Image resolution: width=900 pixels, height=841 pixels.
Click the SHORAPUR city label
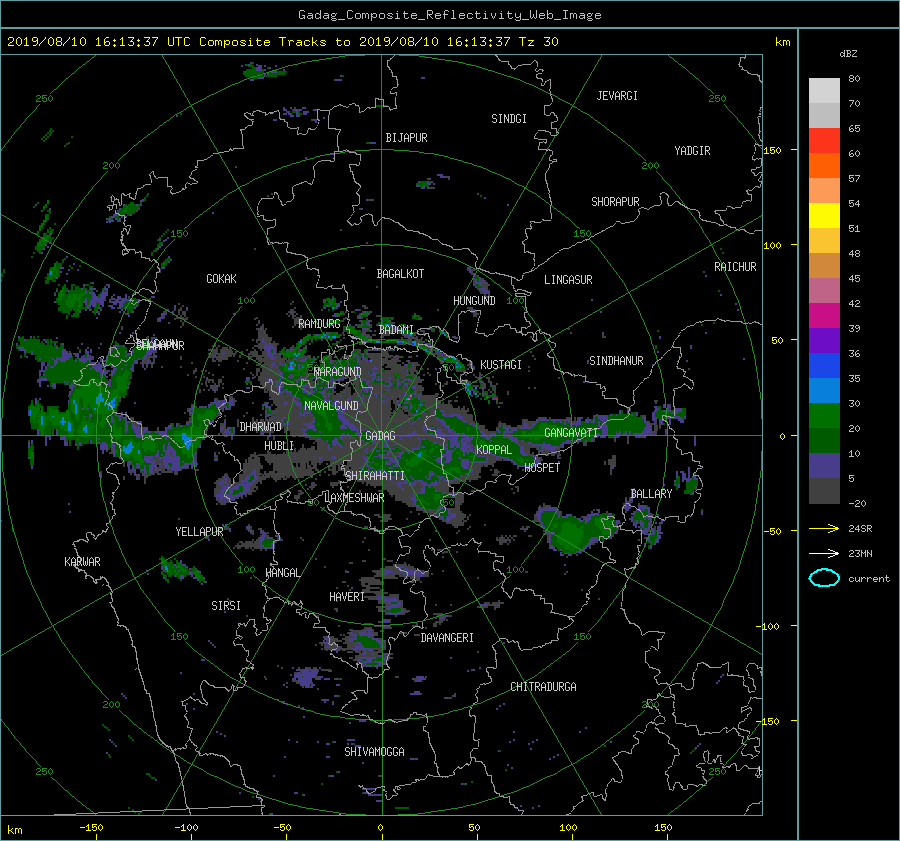click(615, 202)
